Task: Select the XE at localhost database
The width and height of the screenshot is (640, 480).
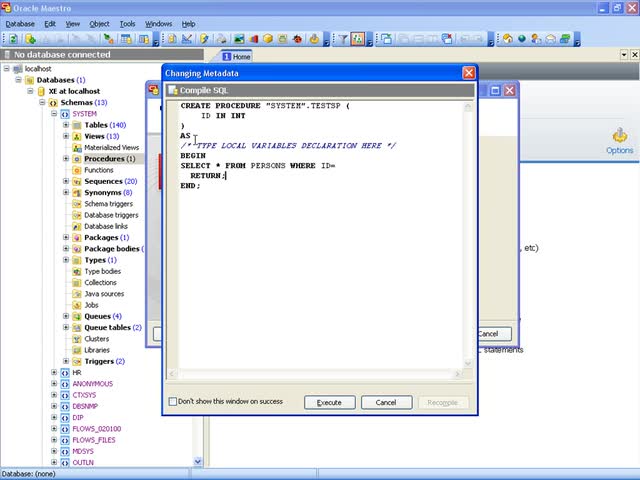Action: (74, 91)
